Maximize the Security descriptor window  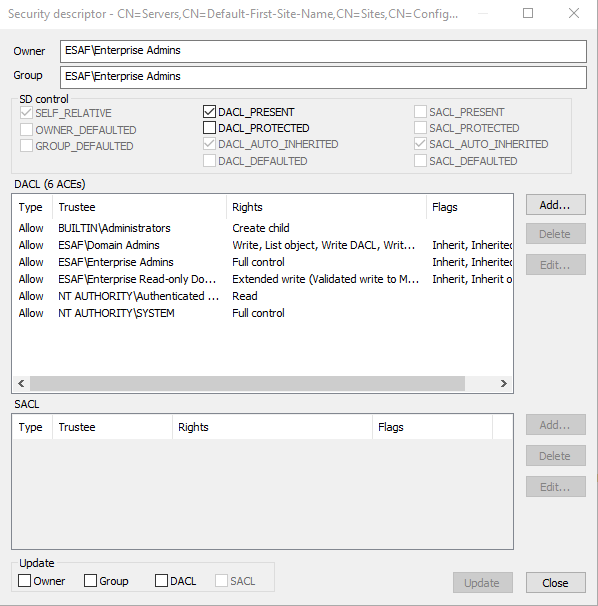coord(528,14)
